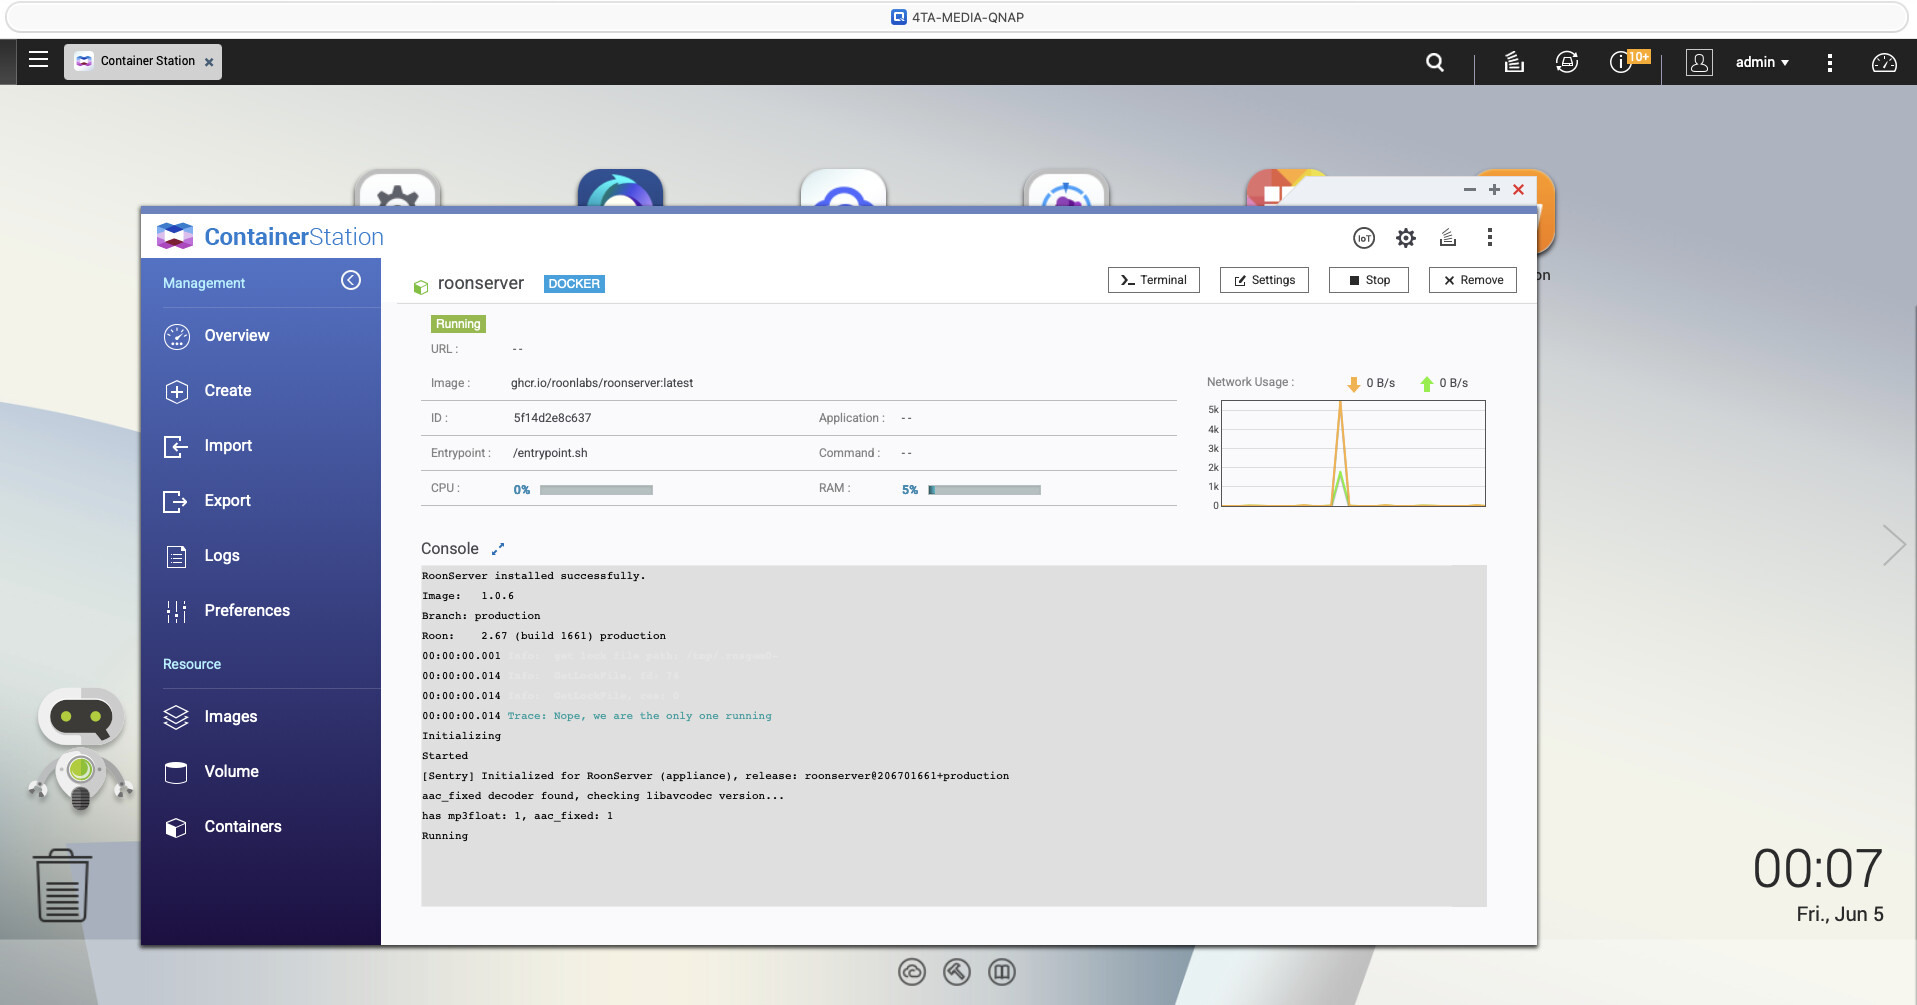Open the desktop Recycle Bin
The image size is (1917, 1005).
[x=62, y=886]
